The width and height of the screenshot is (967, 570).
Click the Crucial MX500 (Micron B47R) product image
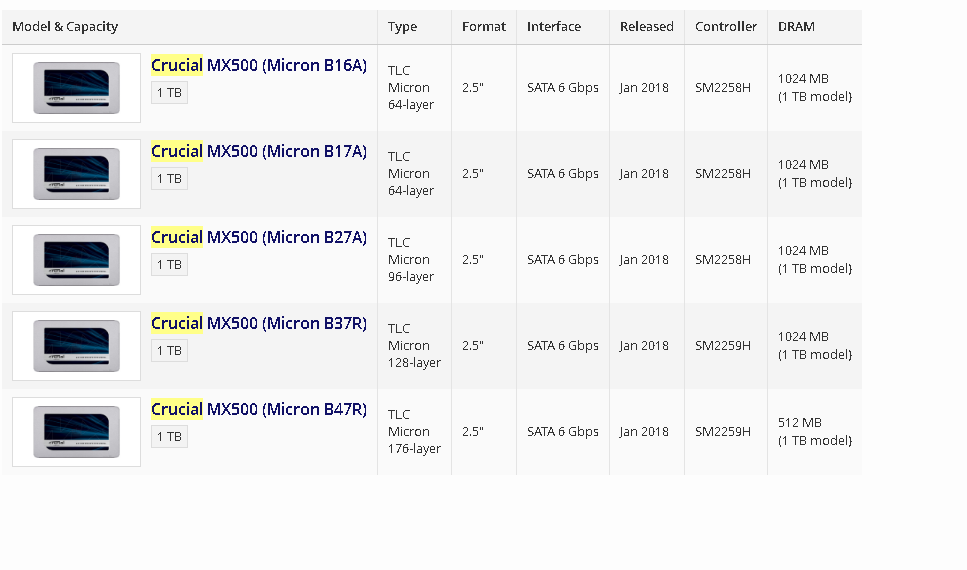[x=76, y=432]
